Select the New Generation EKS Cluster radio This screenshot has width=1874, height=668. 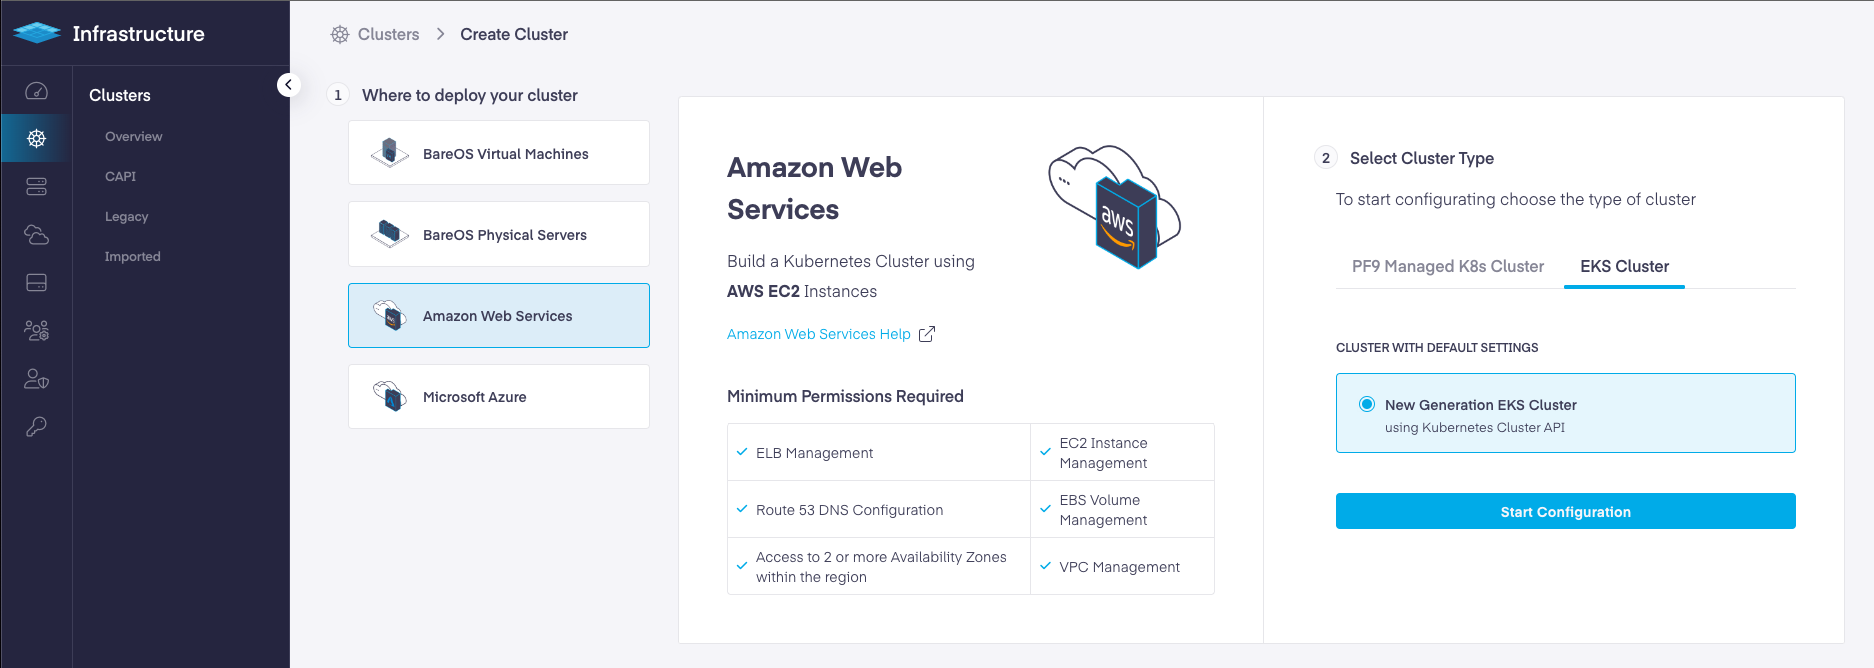(1367, 404)
